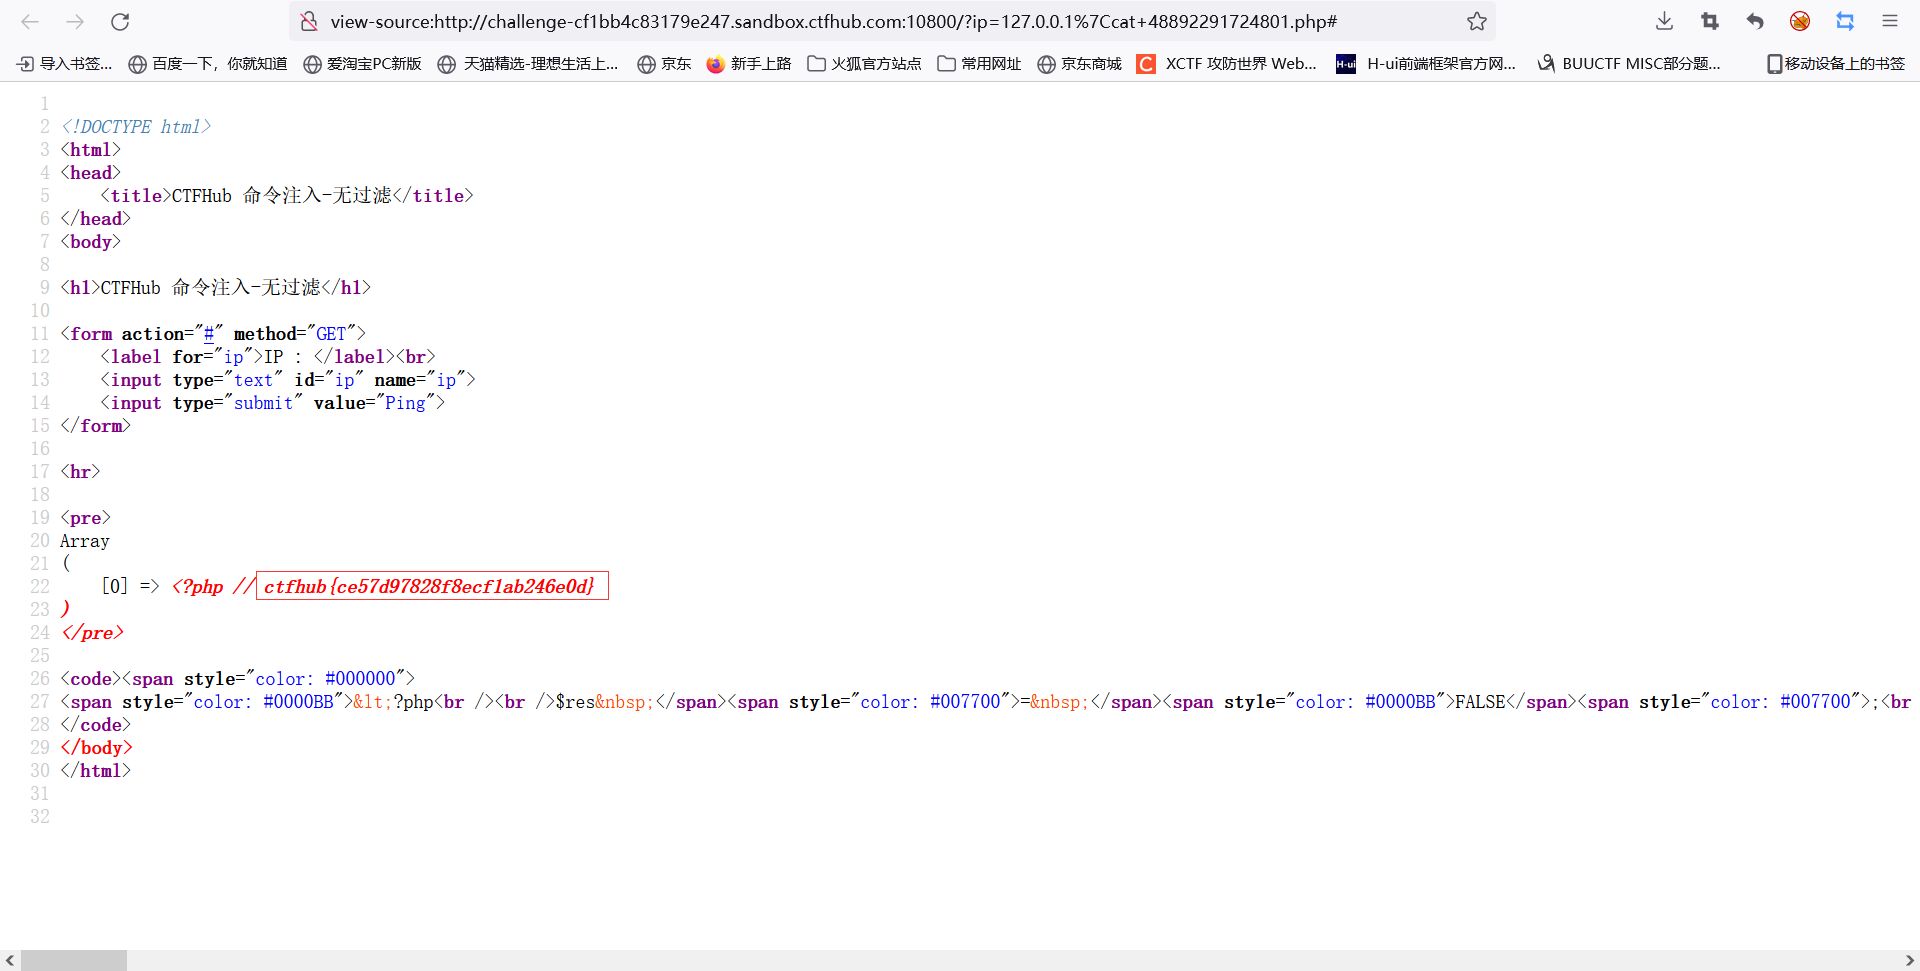This screenshot has height=971, width=1920.
Task: Expand the 常用网址 bookmark folder
Action: pyautogui.click(x=980, y=64)
